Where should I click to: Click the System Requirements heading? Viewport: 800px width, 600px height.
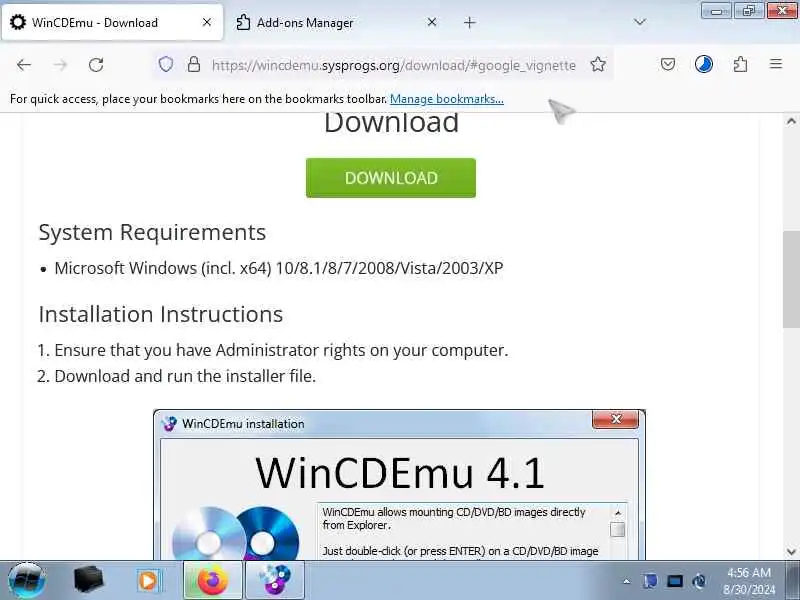point(152,233)
